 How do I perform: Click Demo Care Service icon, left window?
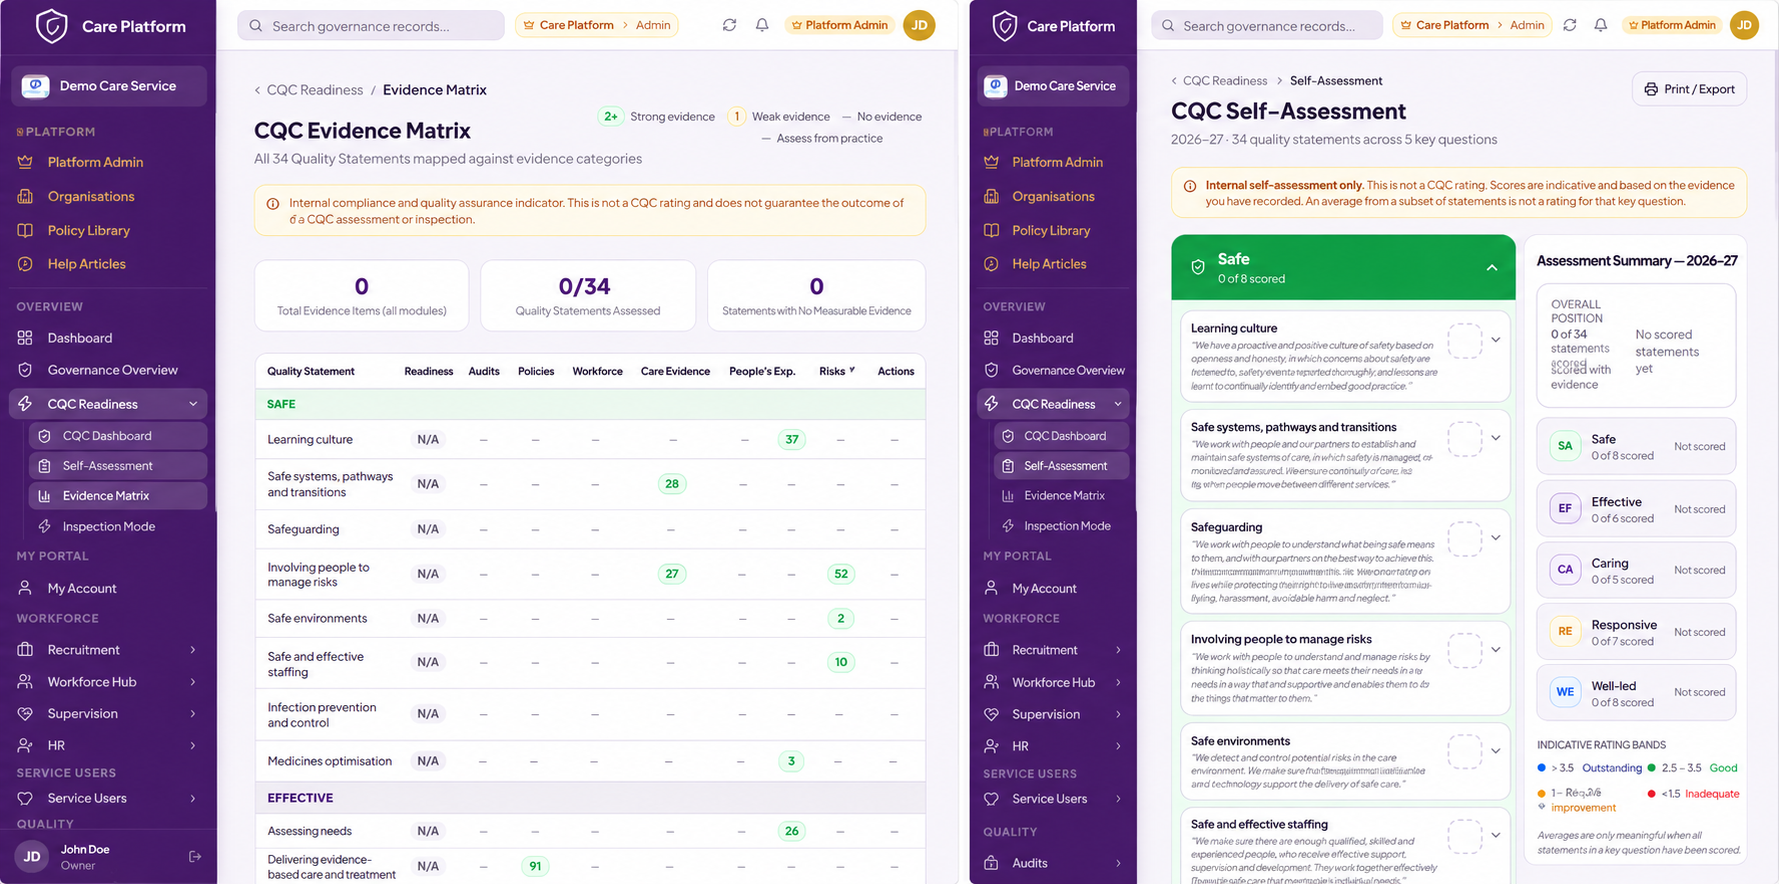tap(35, 86)
